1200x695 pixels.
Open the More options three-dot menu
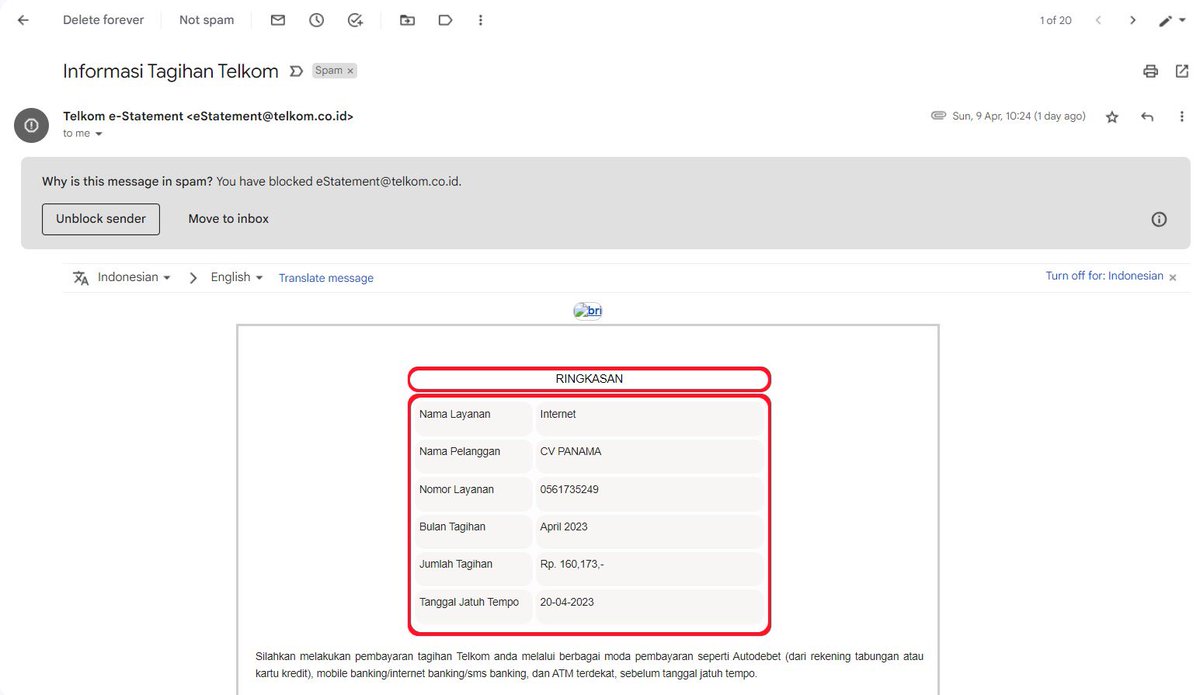point(482,20)
